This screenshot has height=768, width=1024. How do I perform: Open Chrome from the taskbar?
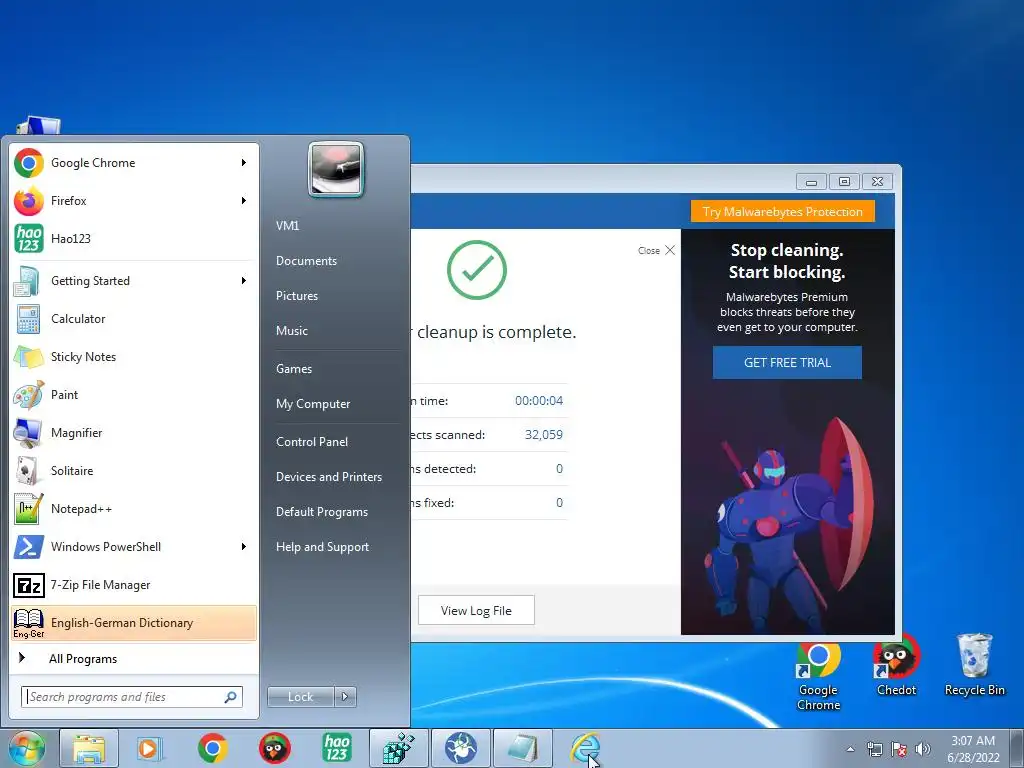[x=212, y=748]
